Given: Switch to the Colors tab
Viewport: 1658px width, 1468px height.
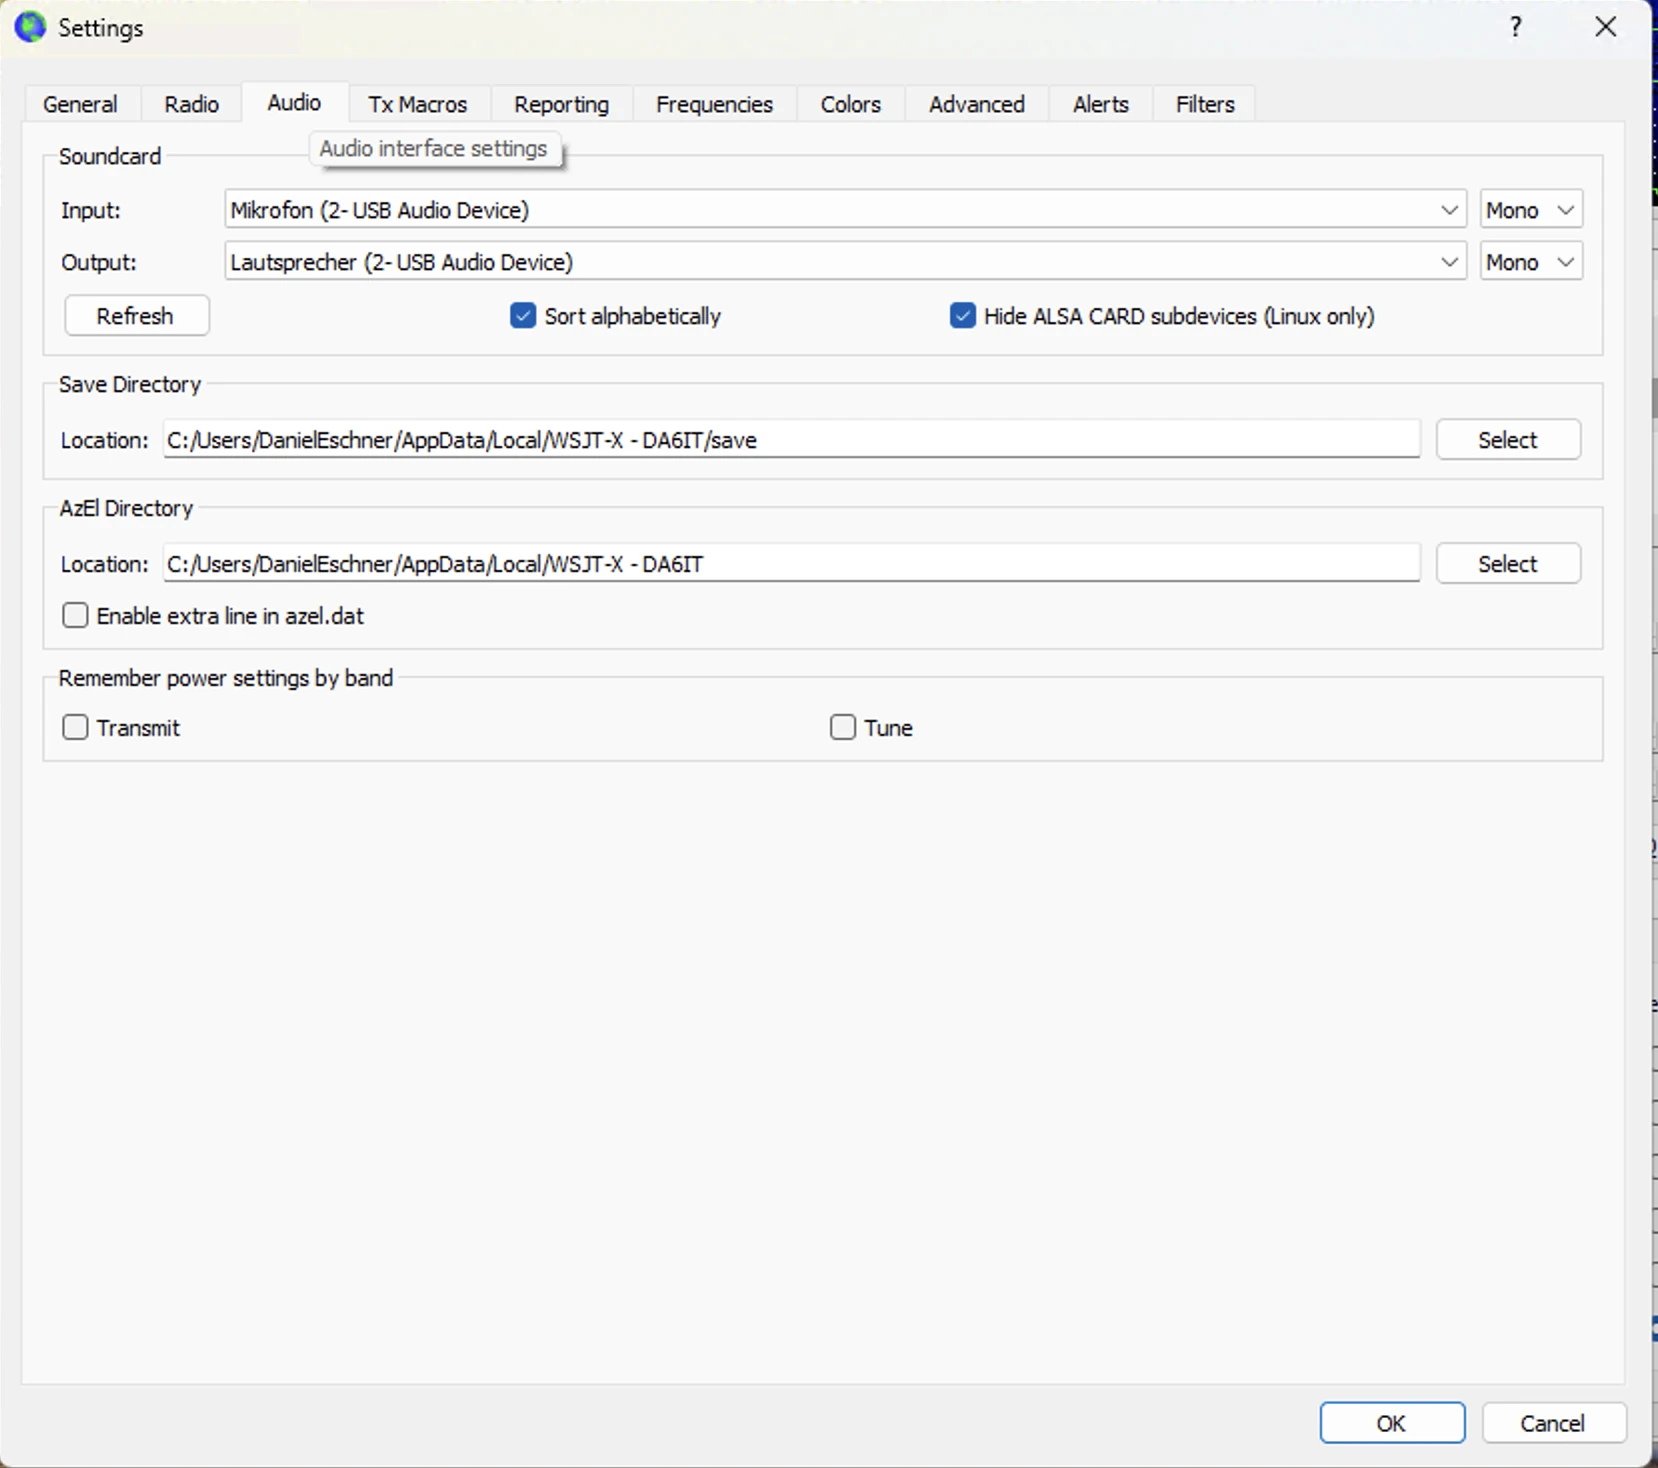Looking at the screenshot, I should point(850,104).
